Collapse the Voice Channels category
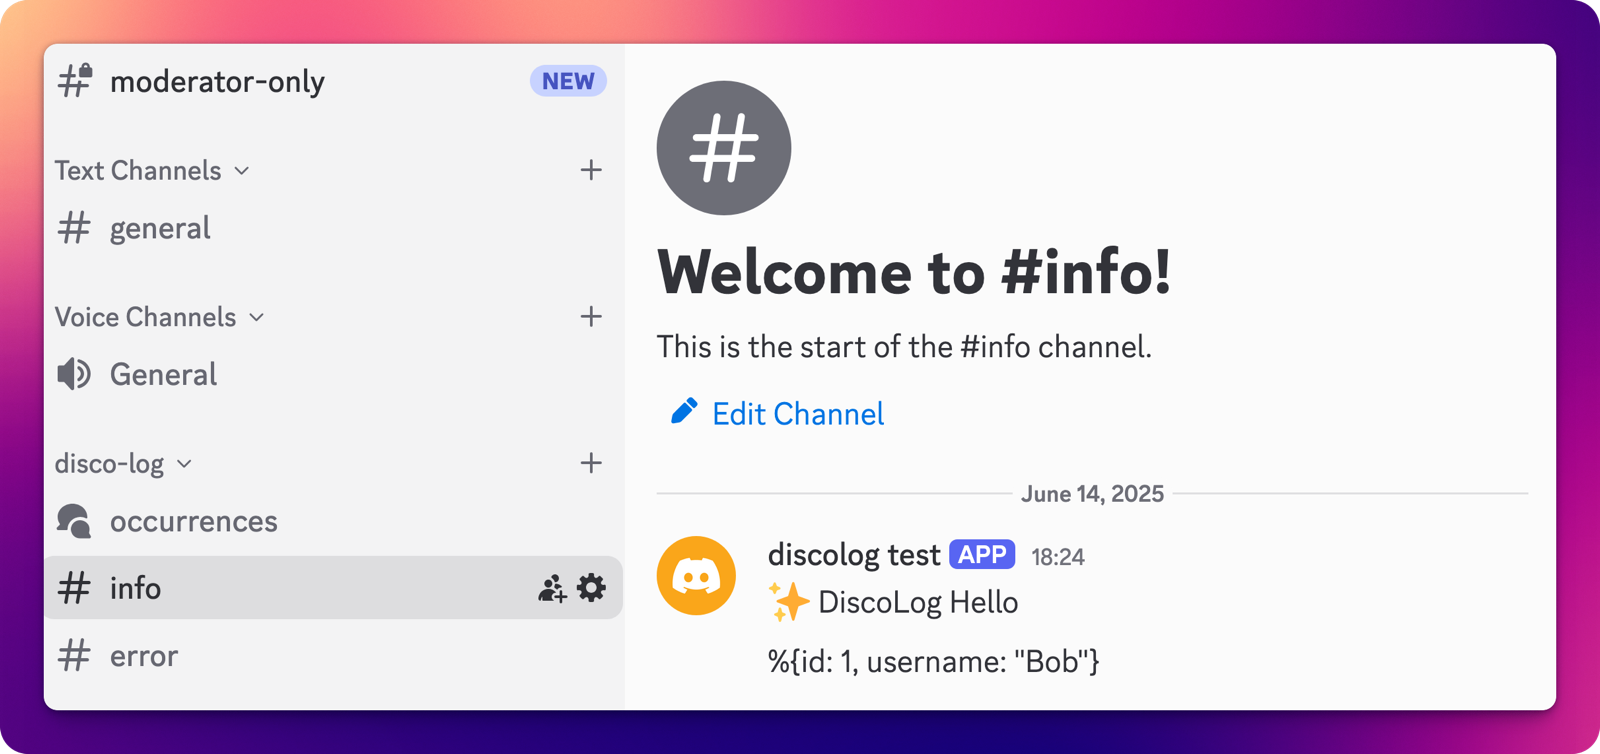1600x754 pixels. (158, 317)
